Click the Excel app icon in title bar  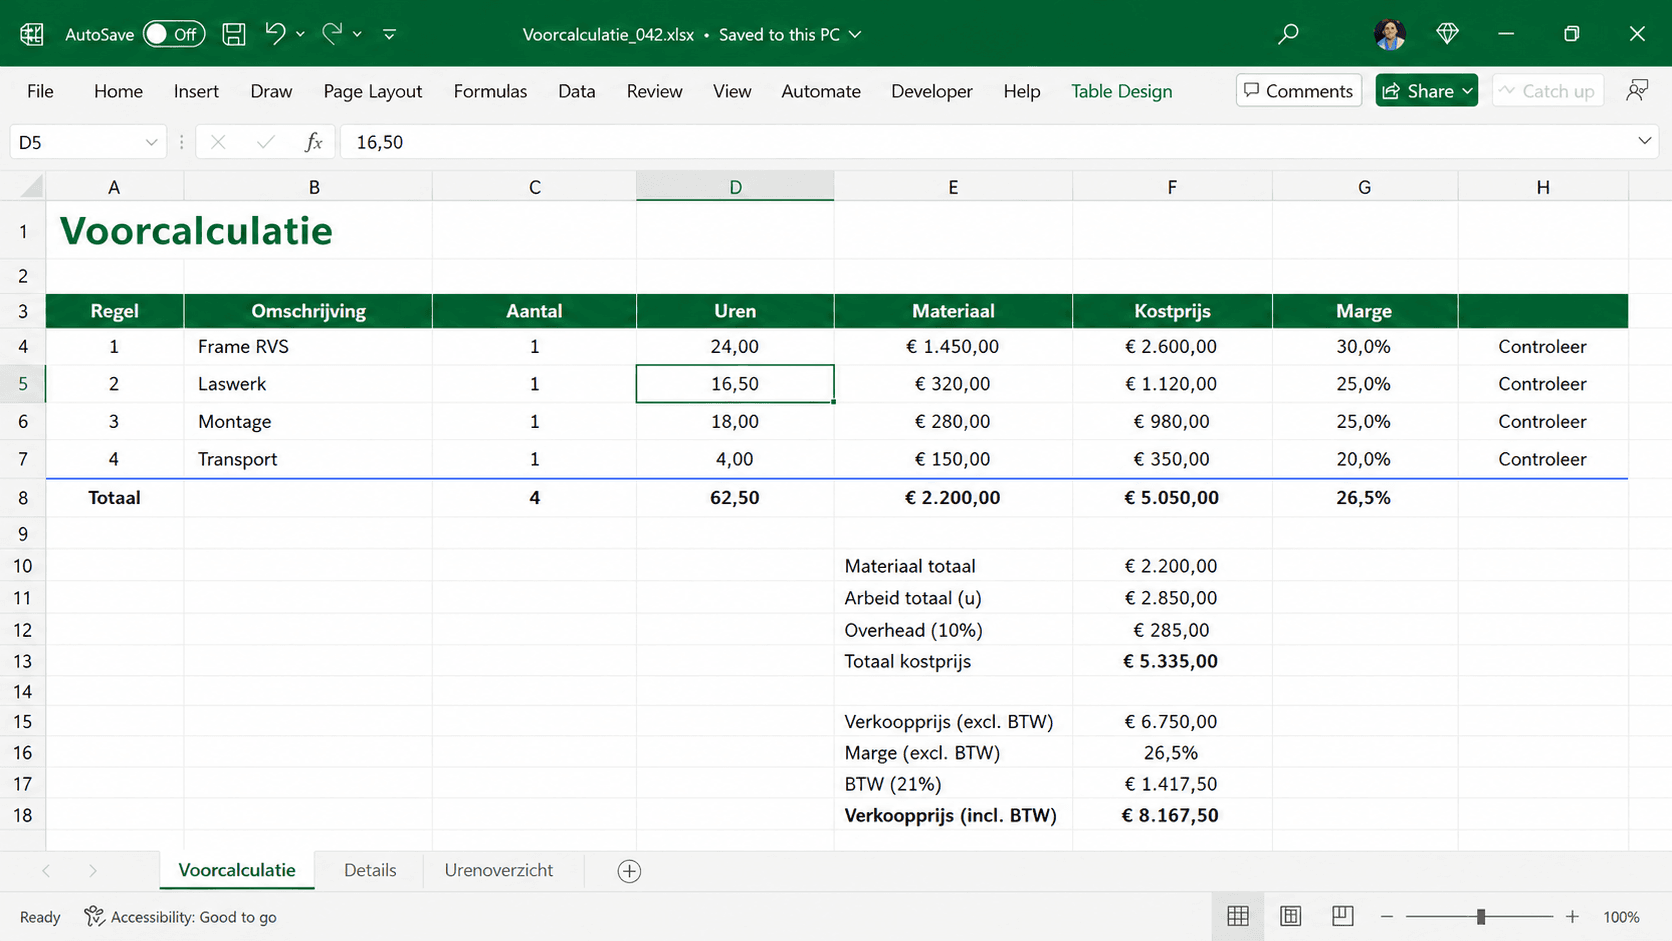(x=32, y=34)
